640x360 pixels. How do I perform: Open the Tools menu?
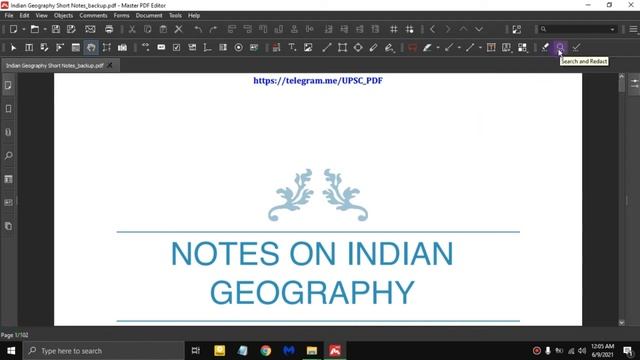pos(176,16)
